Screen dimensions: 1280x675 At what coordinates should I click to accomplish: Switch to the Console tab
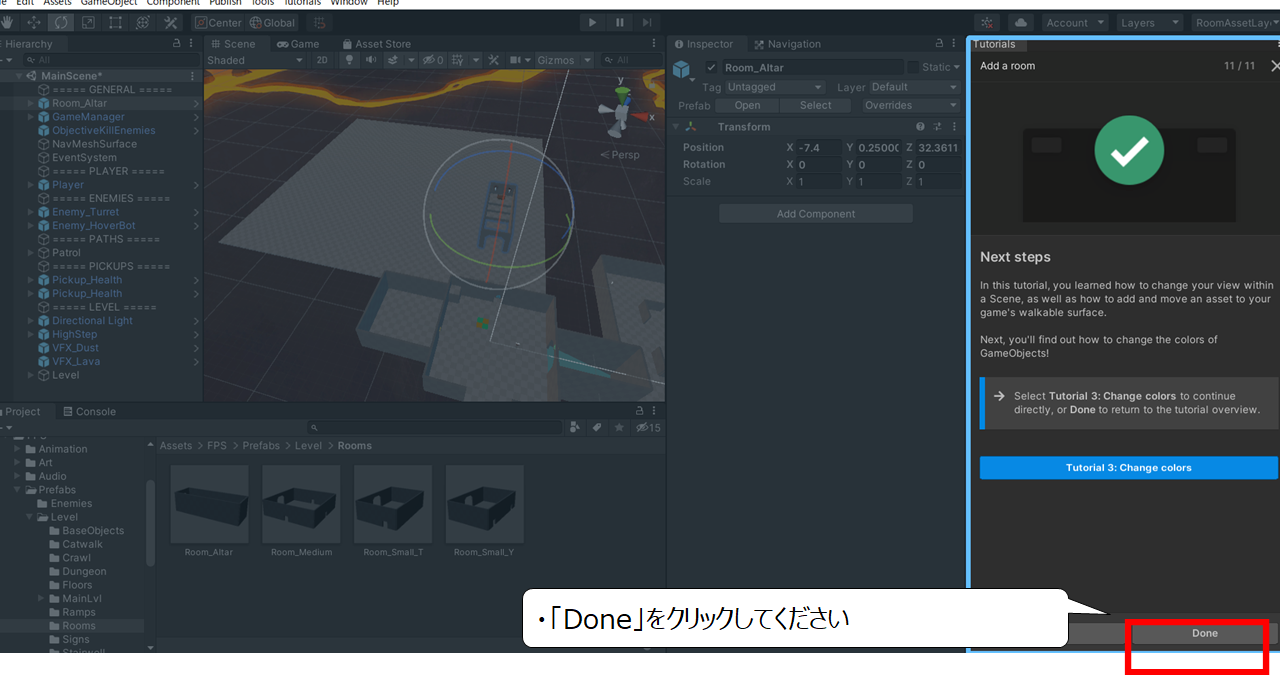pyautogui.click(x=89, y=412)
